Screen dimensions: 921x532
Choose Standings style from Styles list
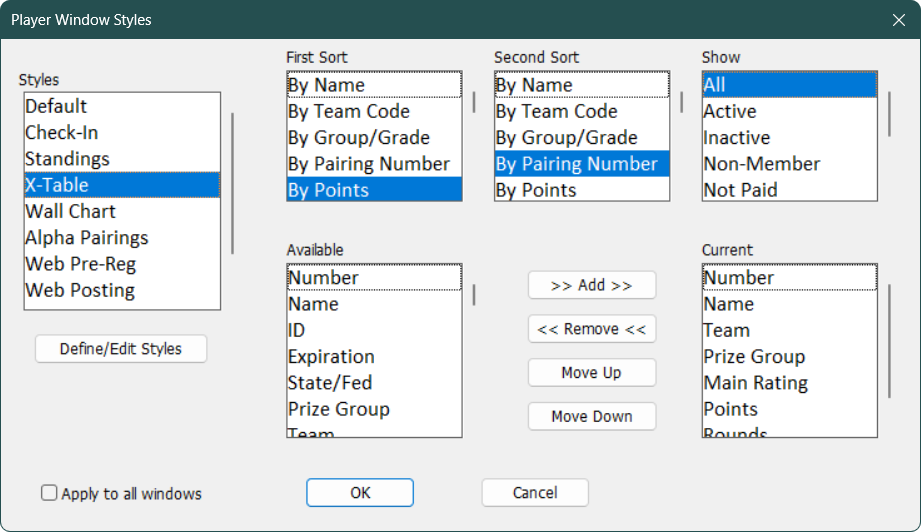pos(68,159)
